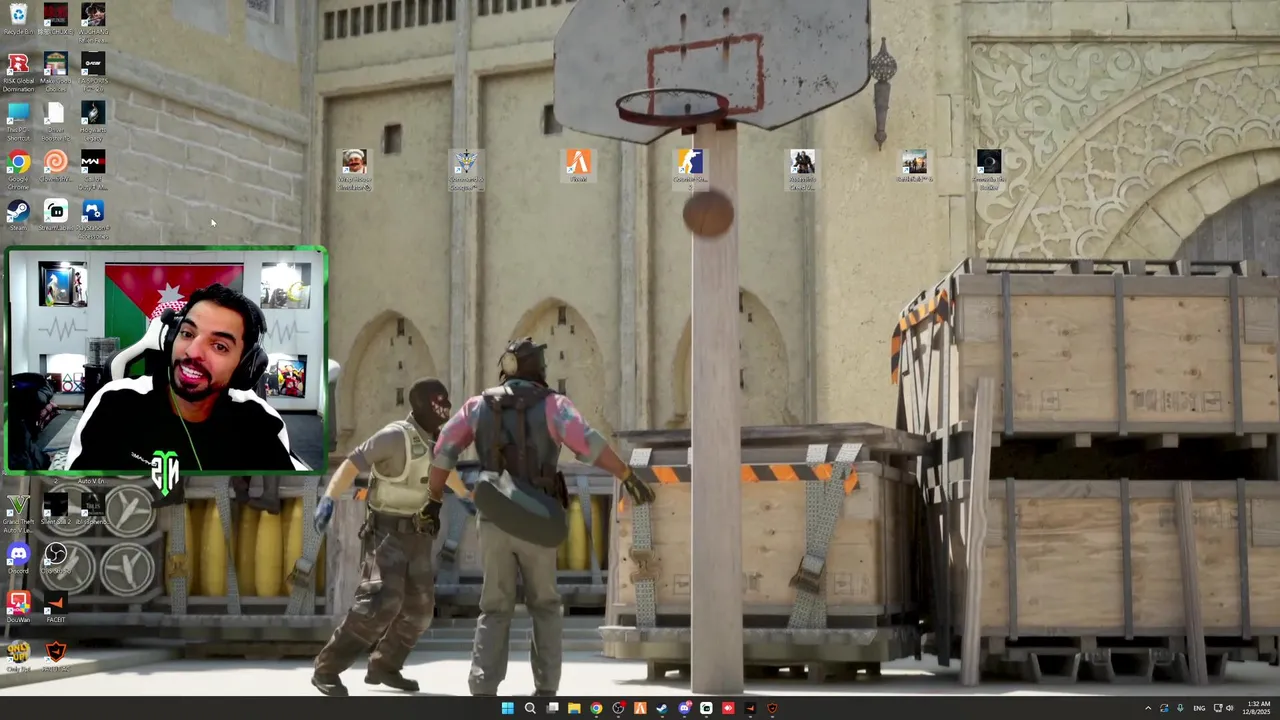Launch Streamlabs desktop shortcut
Image resolution: width=1280 pixels, height=720 pixels.
(55, 216)
